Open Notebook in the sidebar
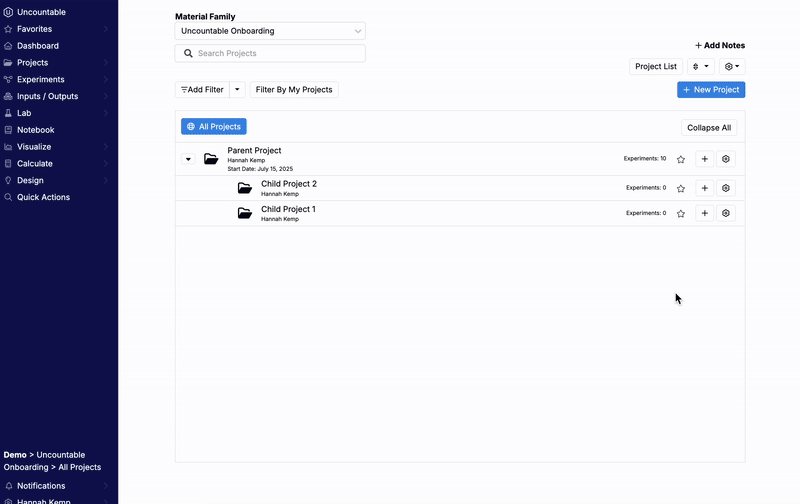 [35, 130]
